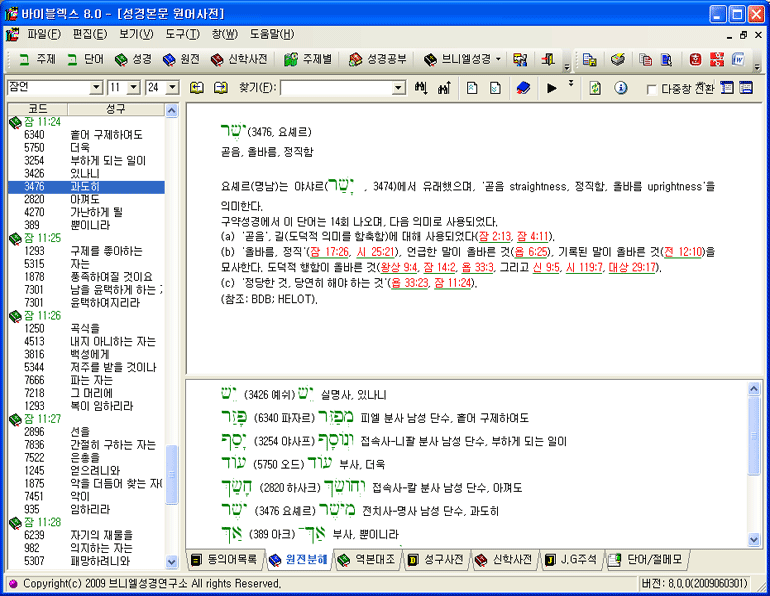This screenshot has width=770, height=596.
Task: Open the 도움말(H) menu
Action: [272, 34]
